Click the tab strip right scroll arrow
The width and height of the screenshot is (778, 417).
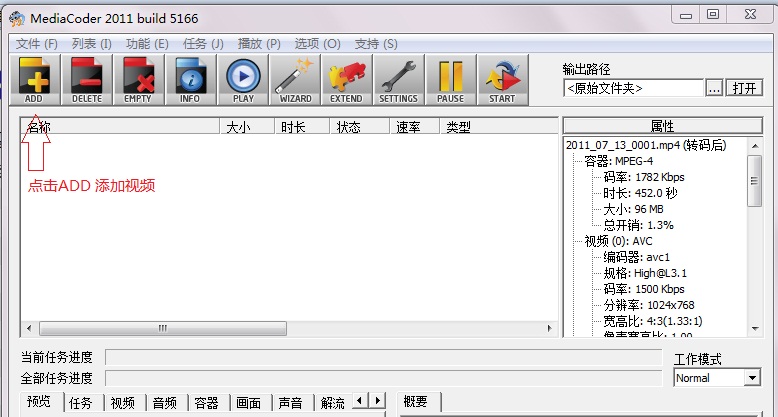coord(378,400)
